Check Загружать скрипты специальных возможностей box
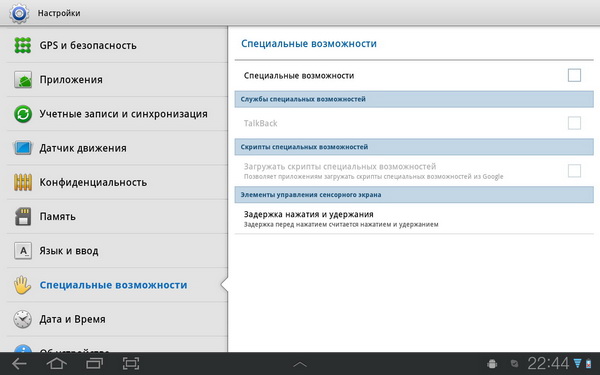 [574, 171]
